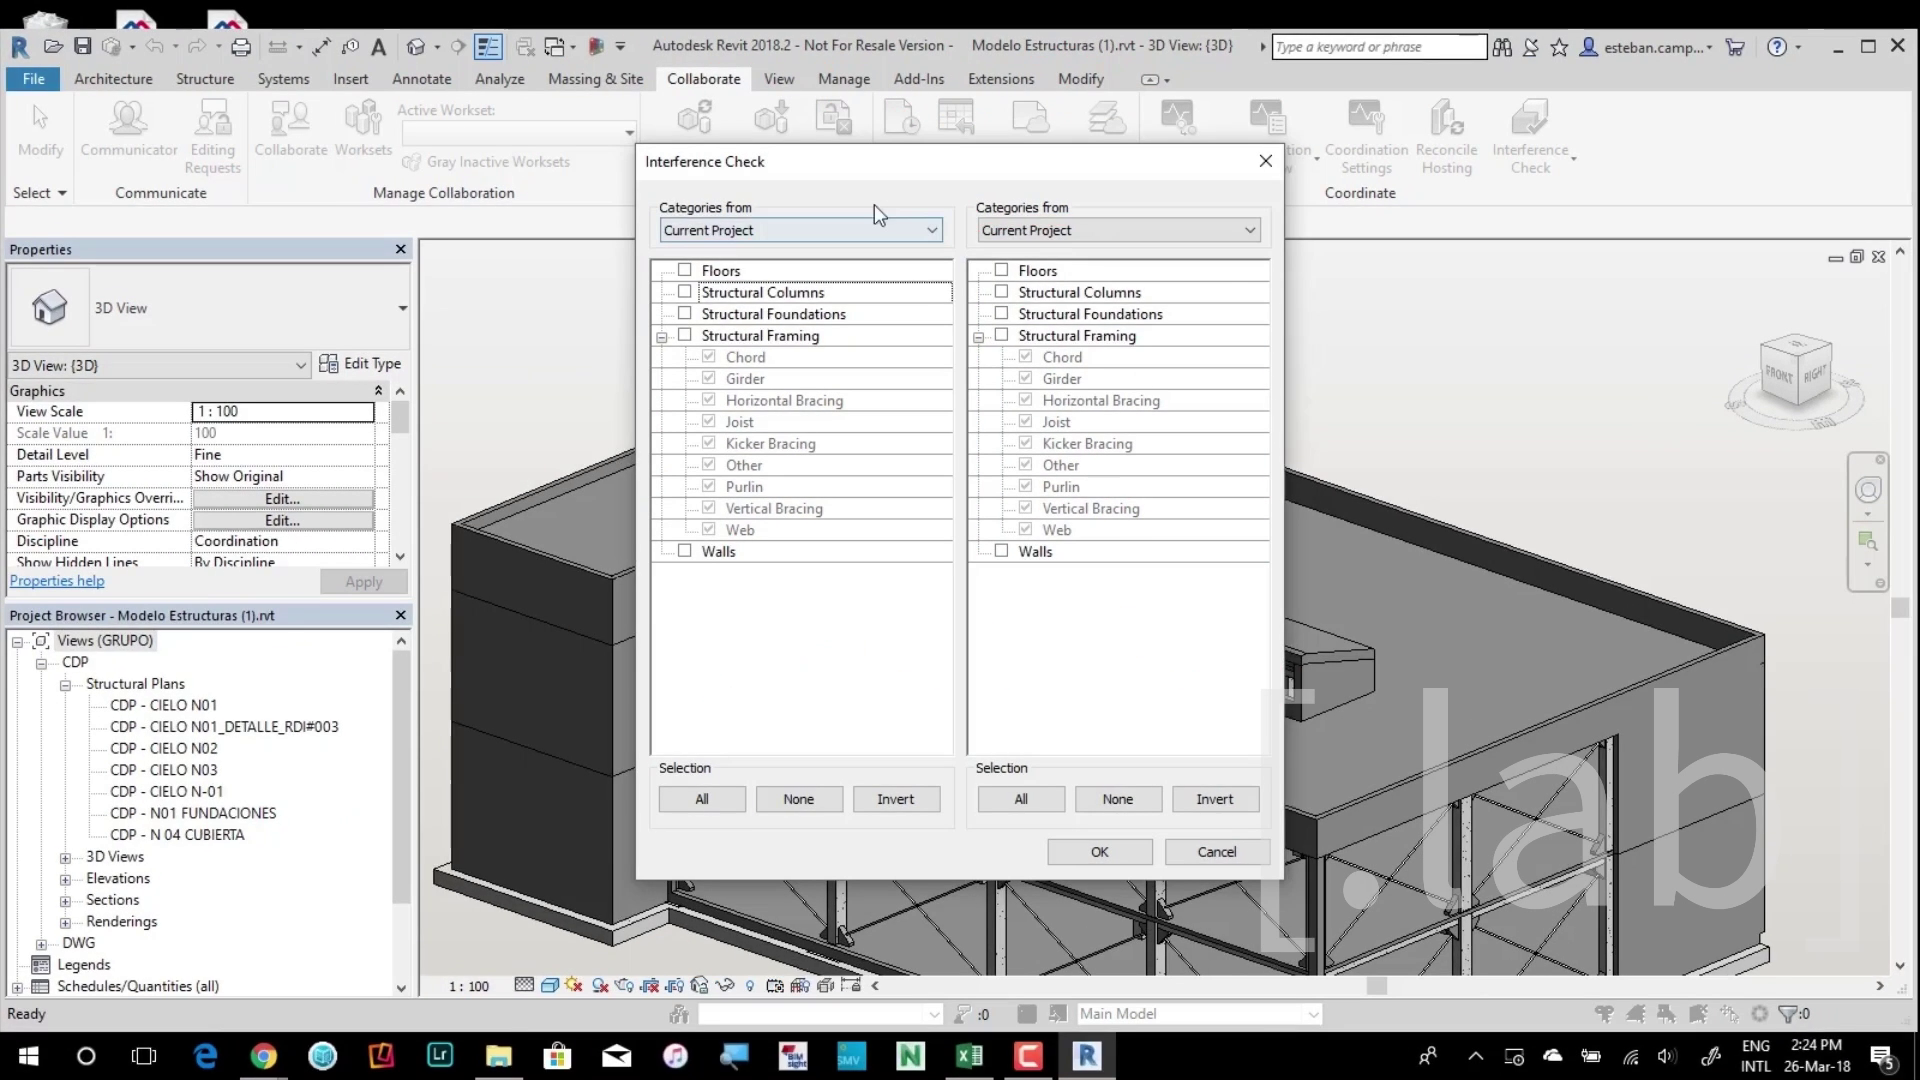Collapse Structural Framing node in right list
This screenshot has height=1080, width=1920.
[979, 337]
